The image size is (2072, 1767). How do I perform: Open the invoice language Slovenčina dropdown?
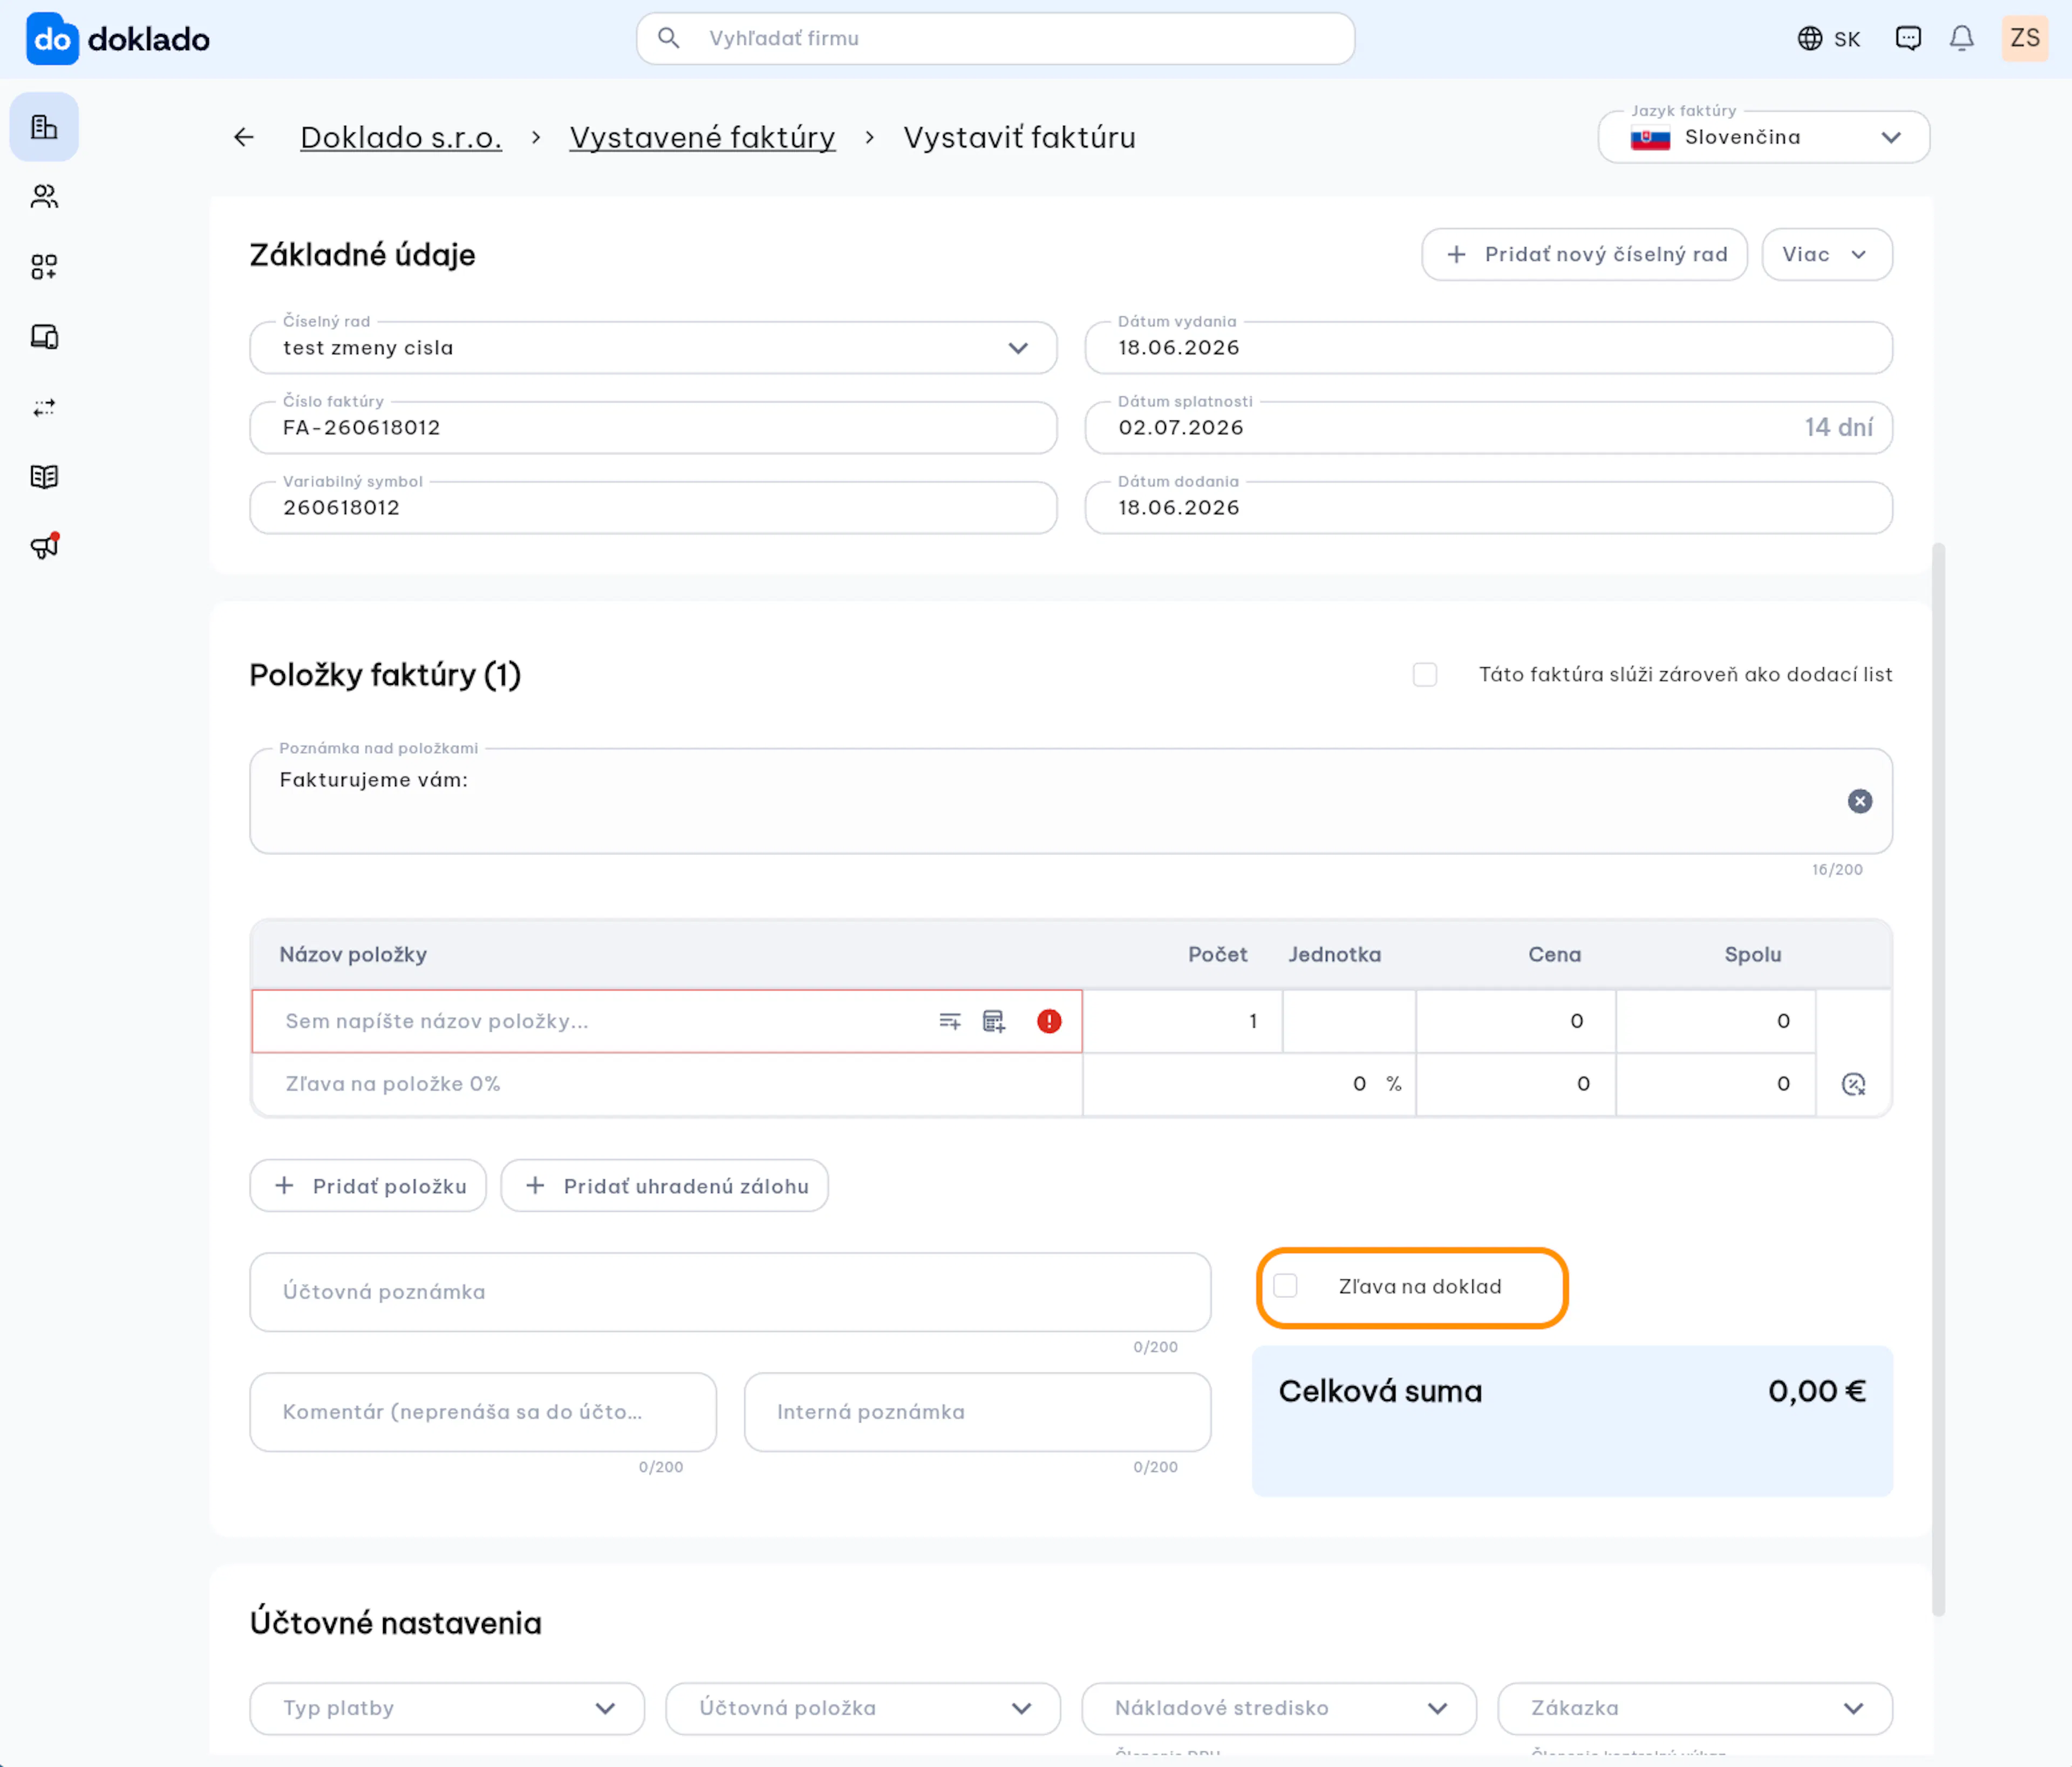pyautogui.click(x=1764, y=137)
